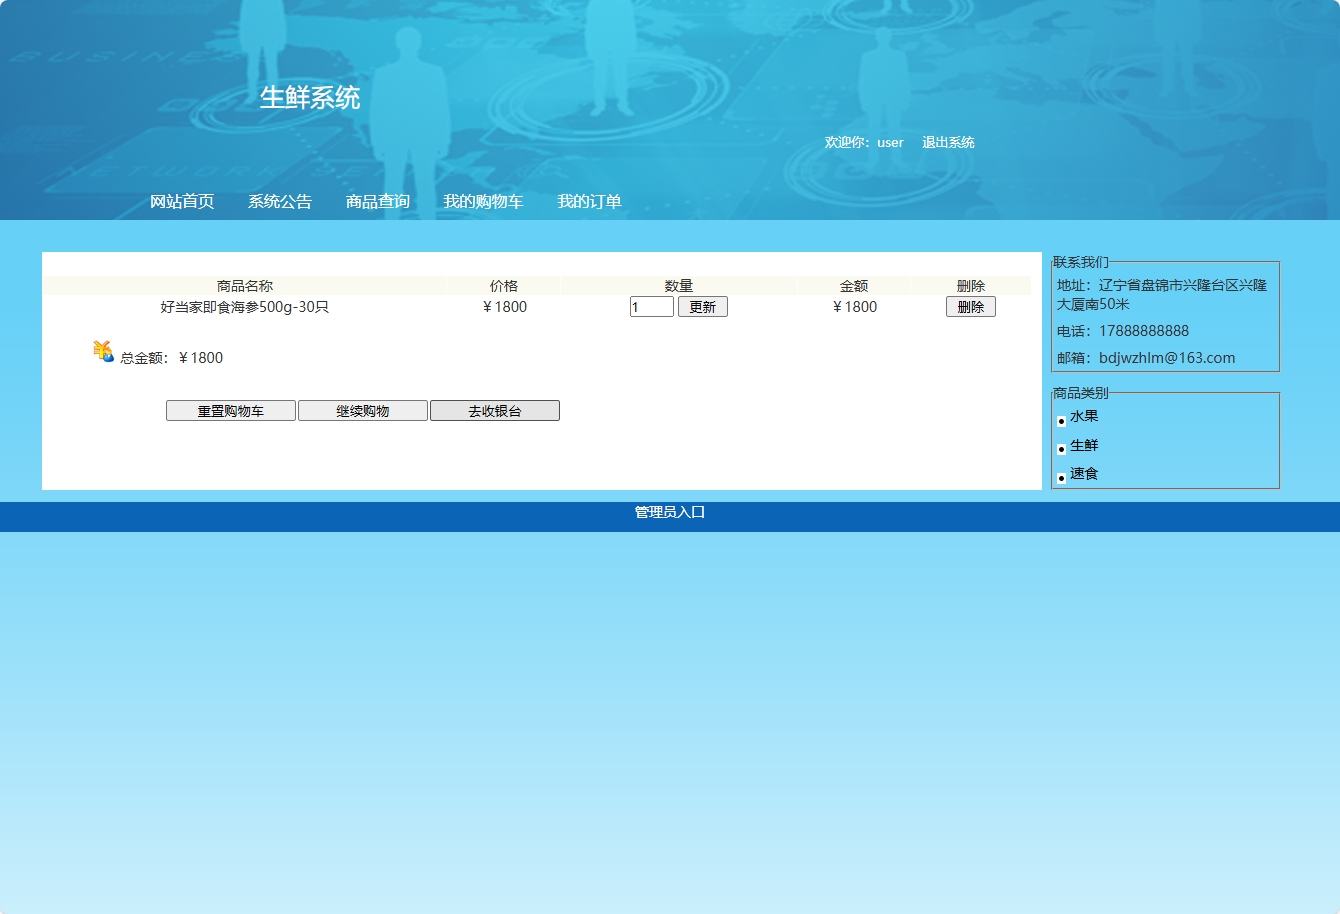The height and width of the screenshot is (914, 1340).
Task: Select the 速食 category radio bullet
Action: point(1061,478)
